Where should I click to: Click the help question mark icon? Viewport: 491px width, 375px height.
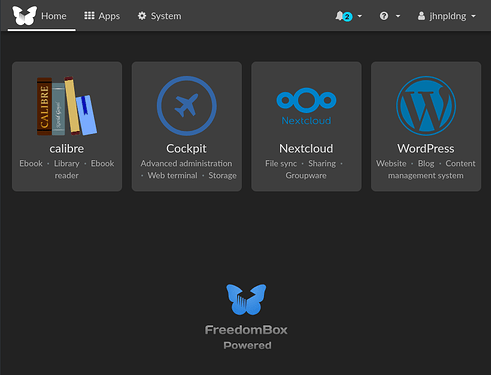[384, 16]
